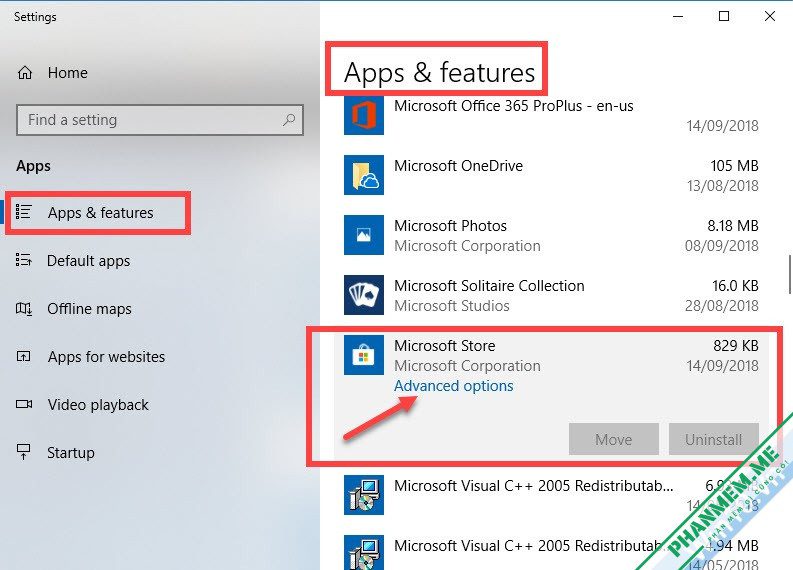Close the Settings window
Screen dimensions: 793x570
tap(770, 16)
